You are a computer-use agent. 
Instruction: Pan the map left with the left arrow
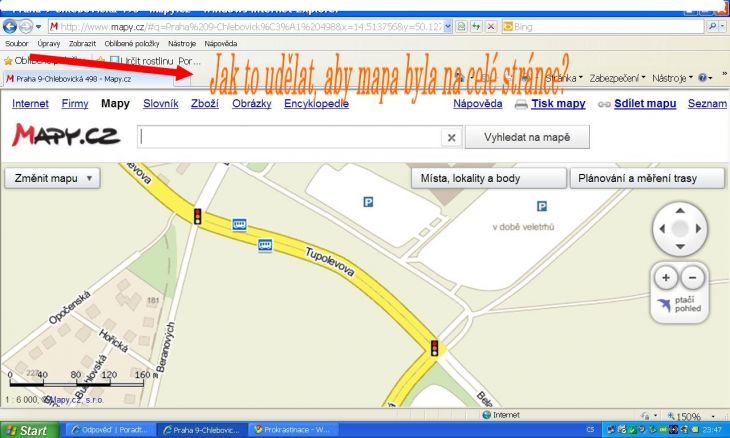point(662,229)
